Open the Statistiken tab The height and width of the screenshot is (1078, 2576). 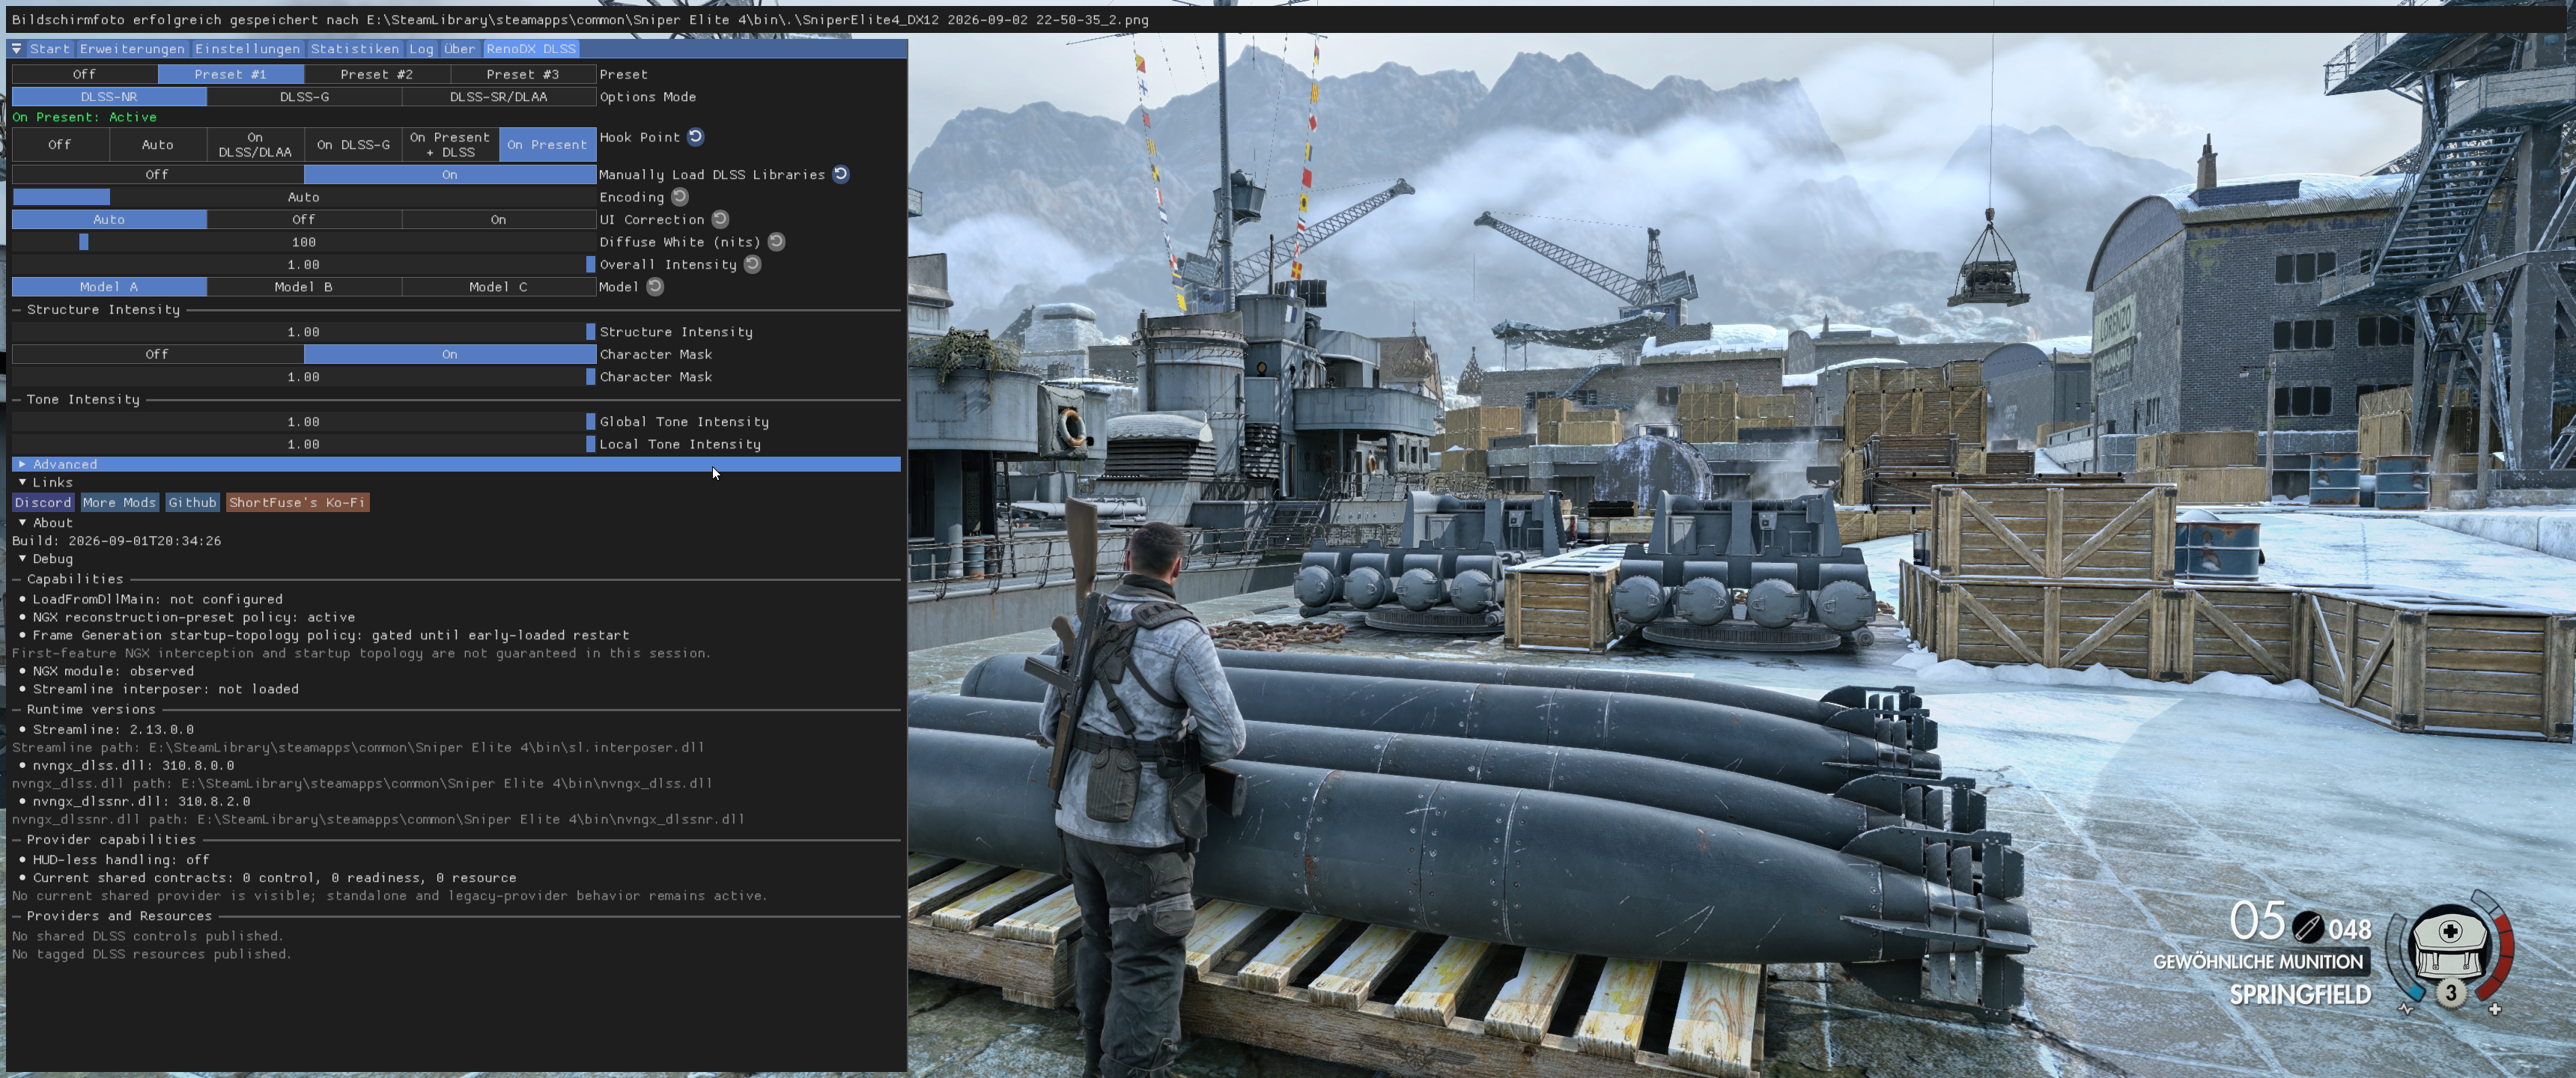pos(354,48)
